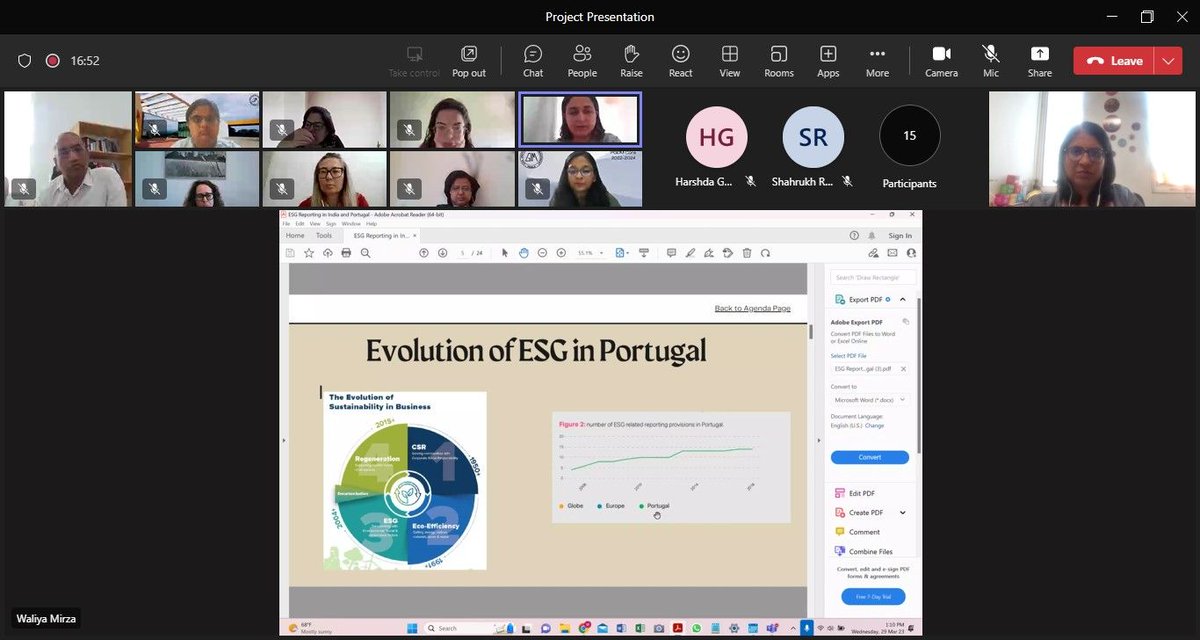Open the People panel
1200x640 pixels.
point(582,61)
